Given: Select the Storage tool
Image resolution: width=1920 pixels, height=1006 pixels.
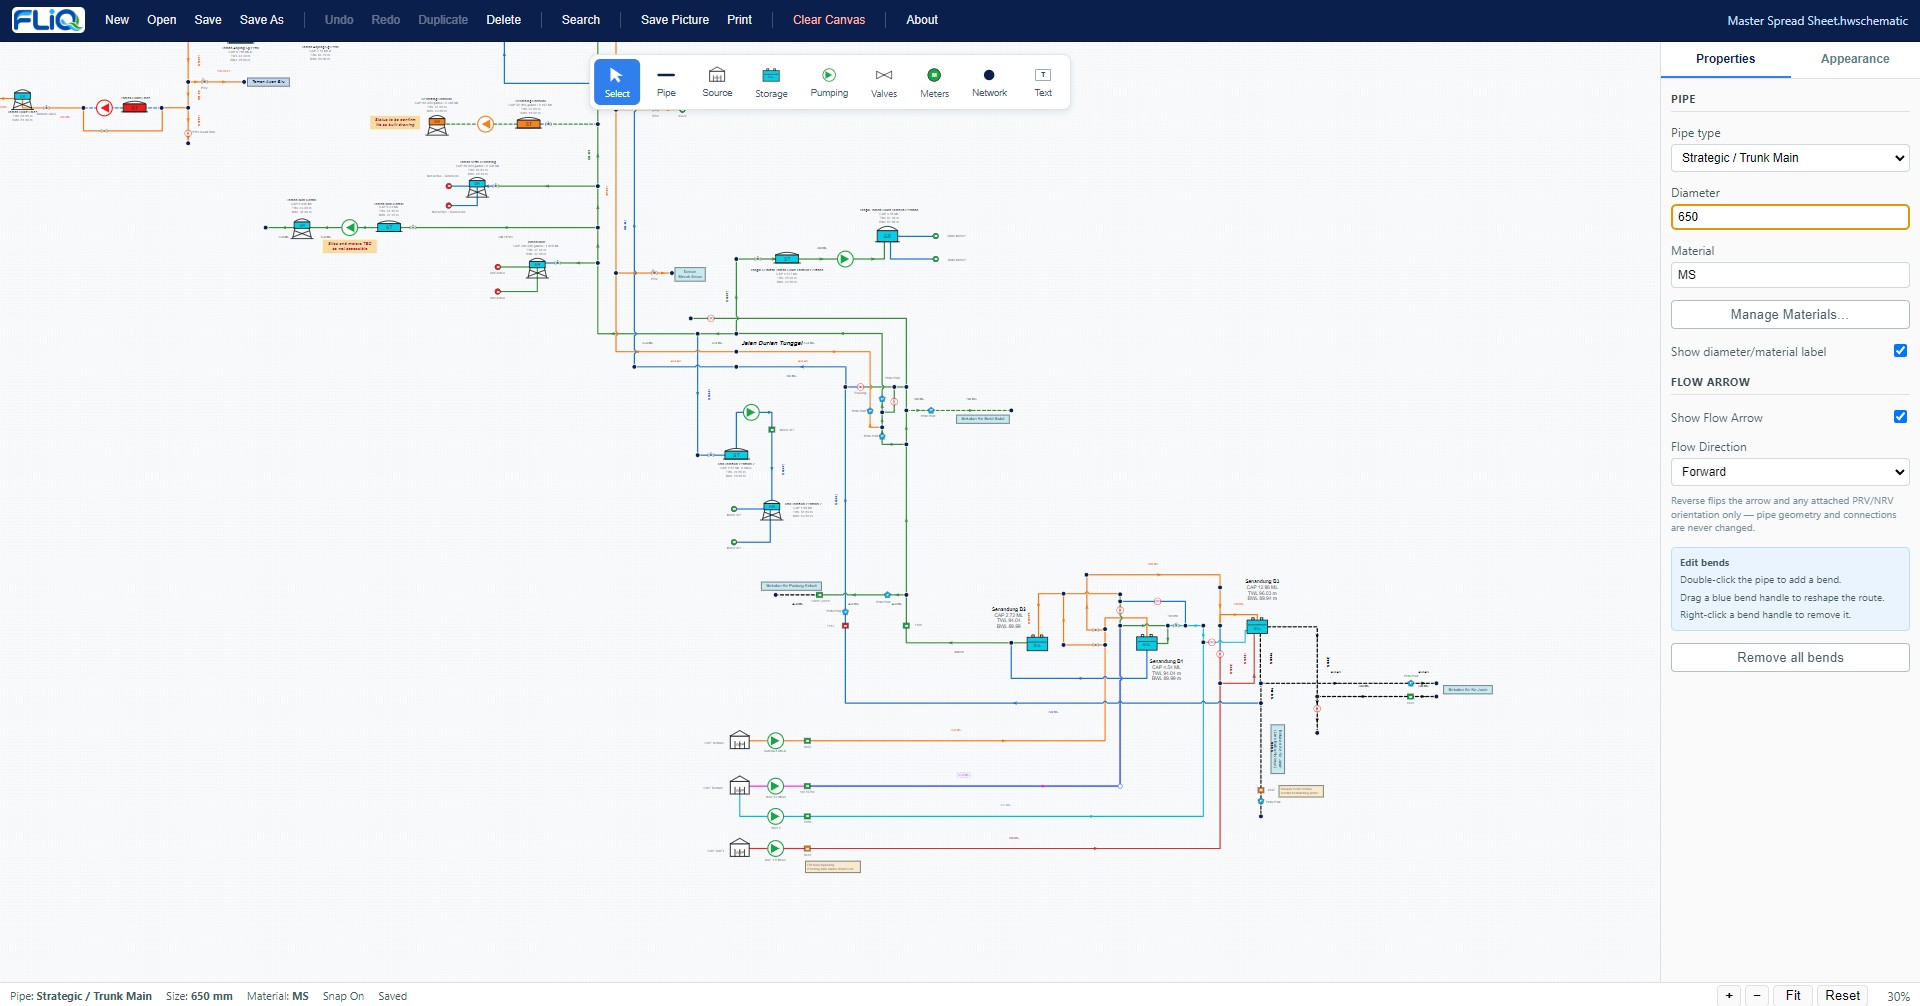Looking at the screenshot, I should tap(771, 82).
